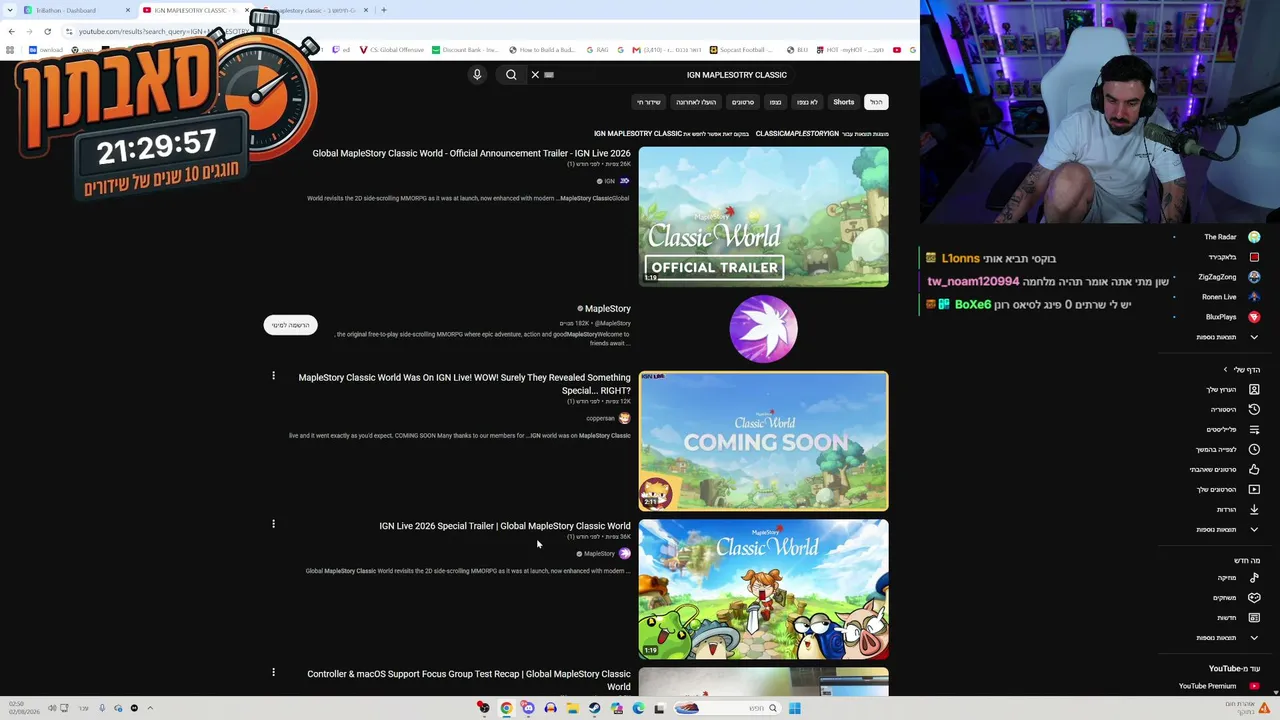Open Discord from the taskbar
Image resolution: width=1280 pixels, height=720 pixels.
point(528,708)
